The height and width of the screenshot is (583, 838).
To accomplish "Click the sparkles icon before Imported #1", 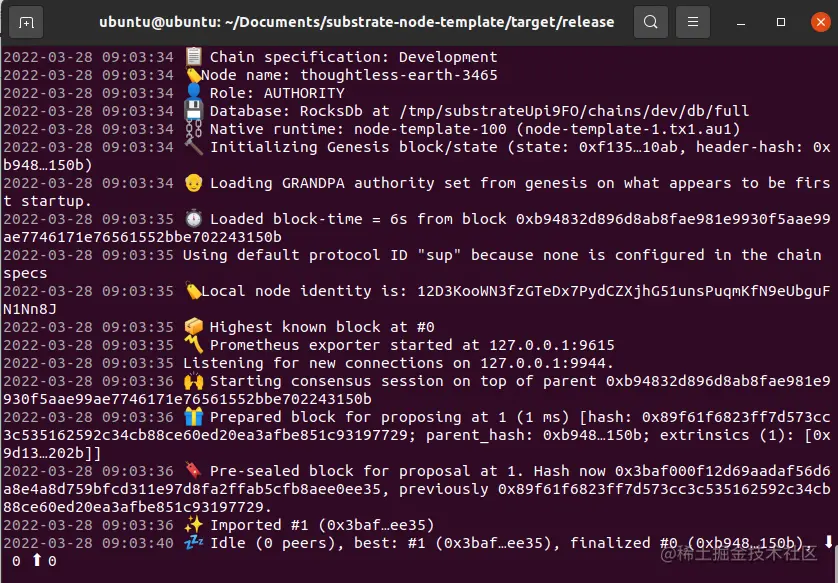I will click(x=193, y=525).
